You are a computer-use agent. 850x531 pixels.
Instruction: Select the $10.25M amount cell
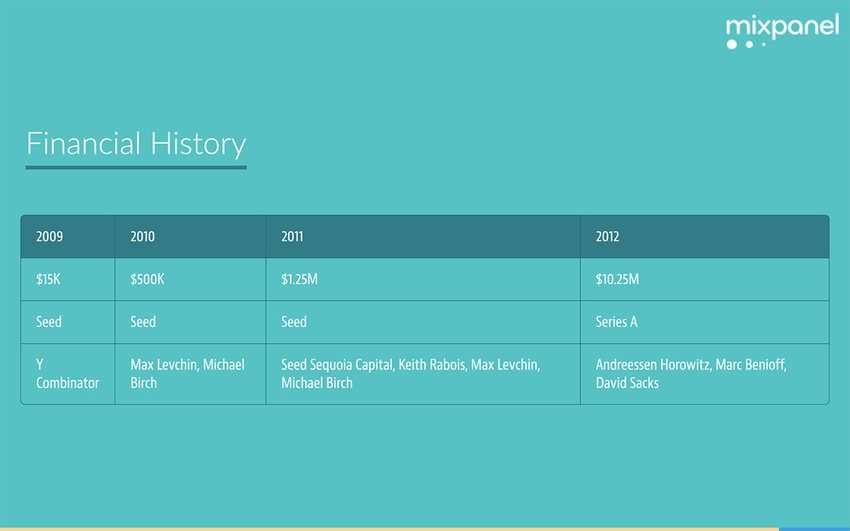[705, 280]
